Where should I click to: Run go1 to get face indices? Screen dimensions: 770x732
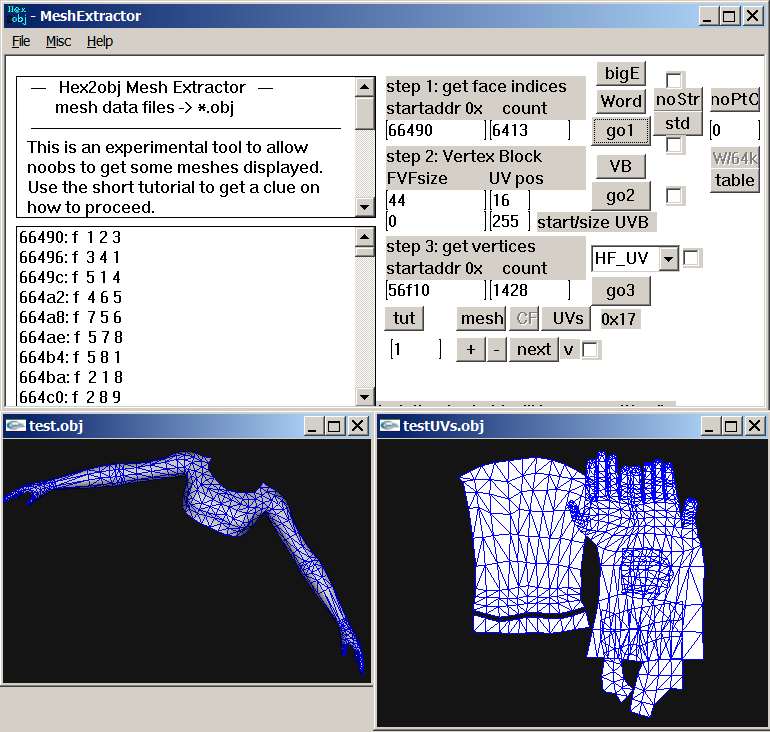click(x=621, y=131)
